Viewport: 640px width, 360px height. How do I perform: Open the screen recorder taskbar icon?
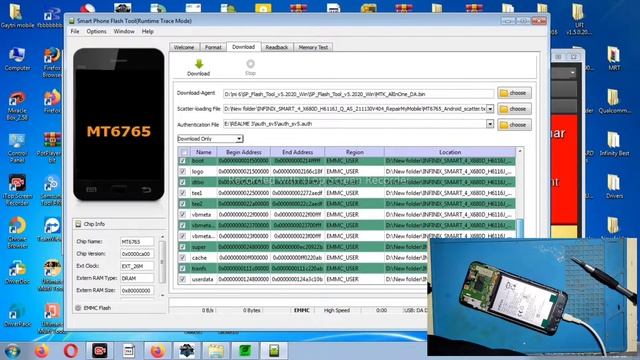pyautogui.click(x=100, y=351)
